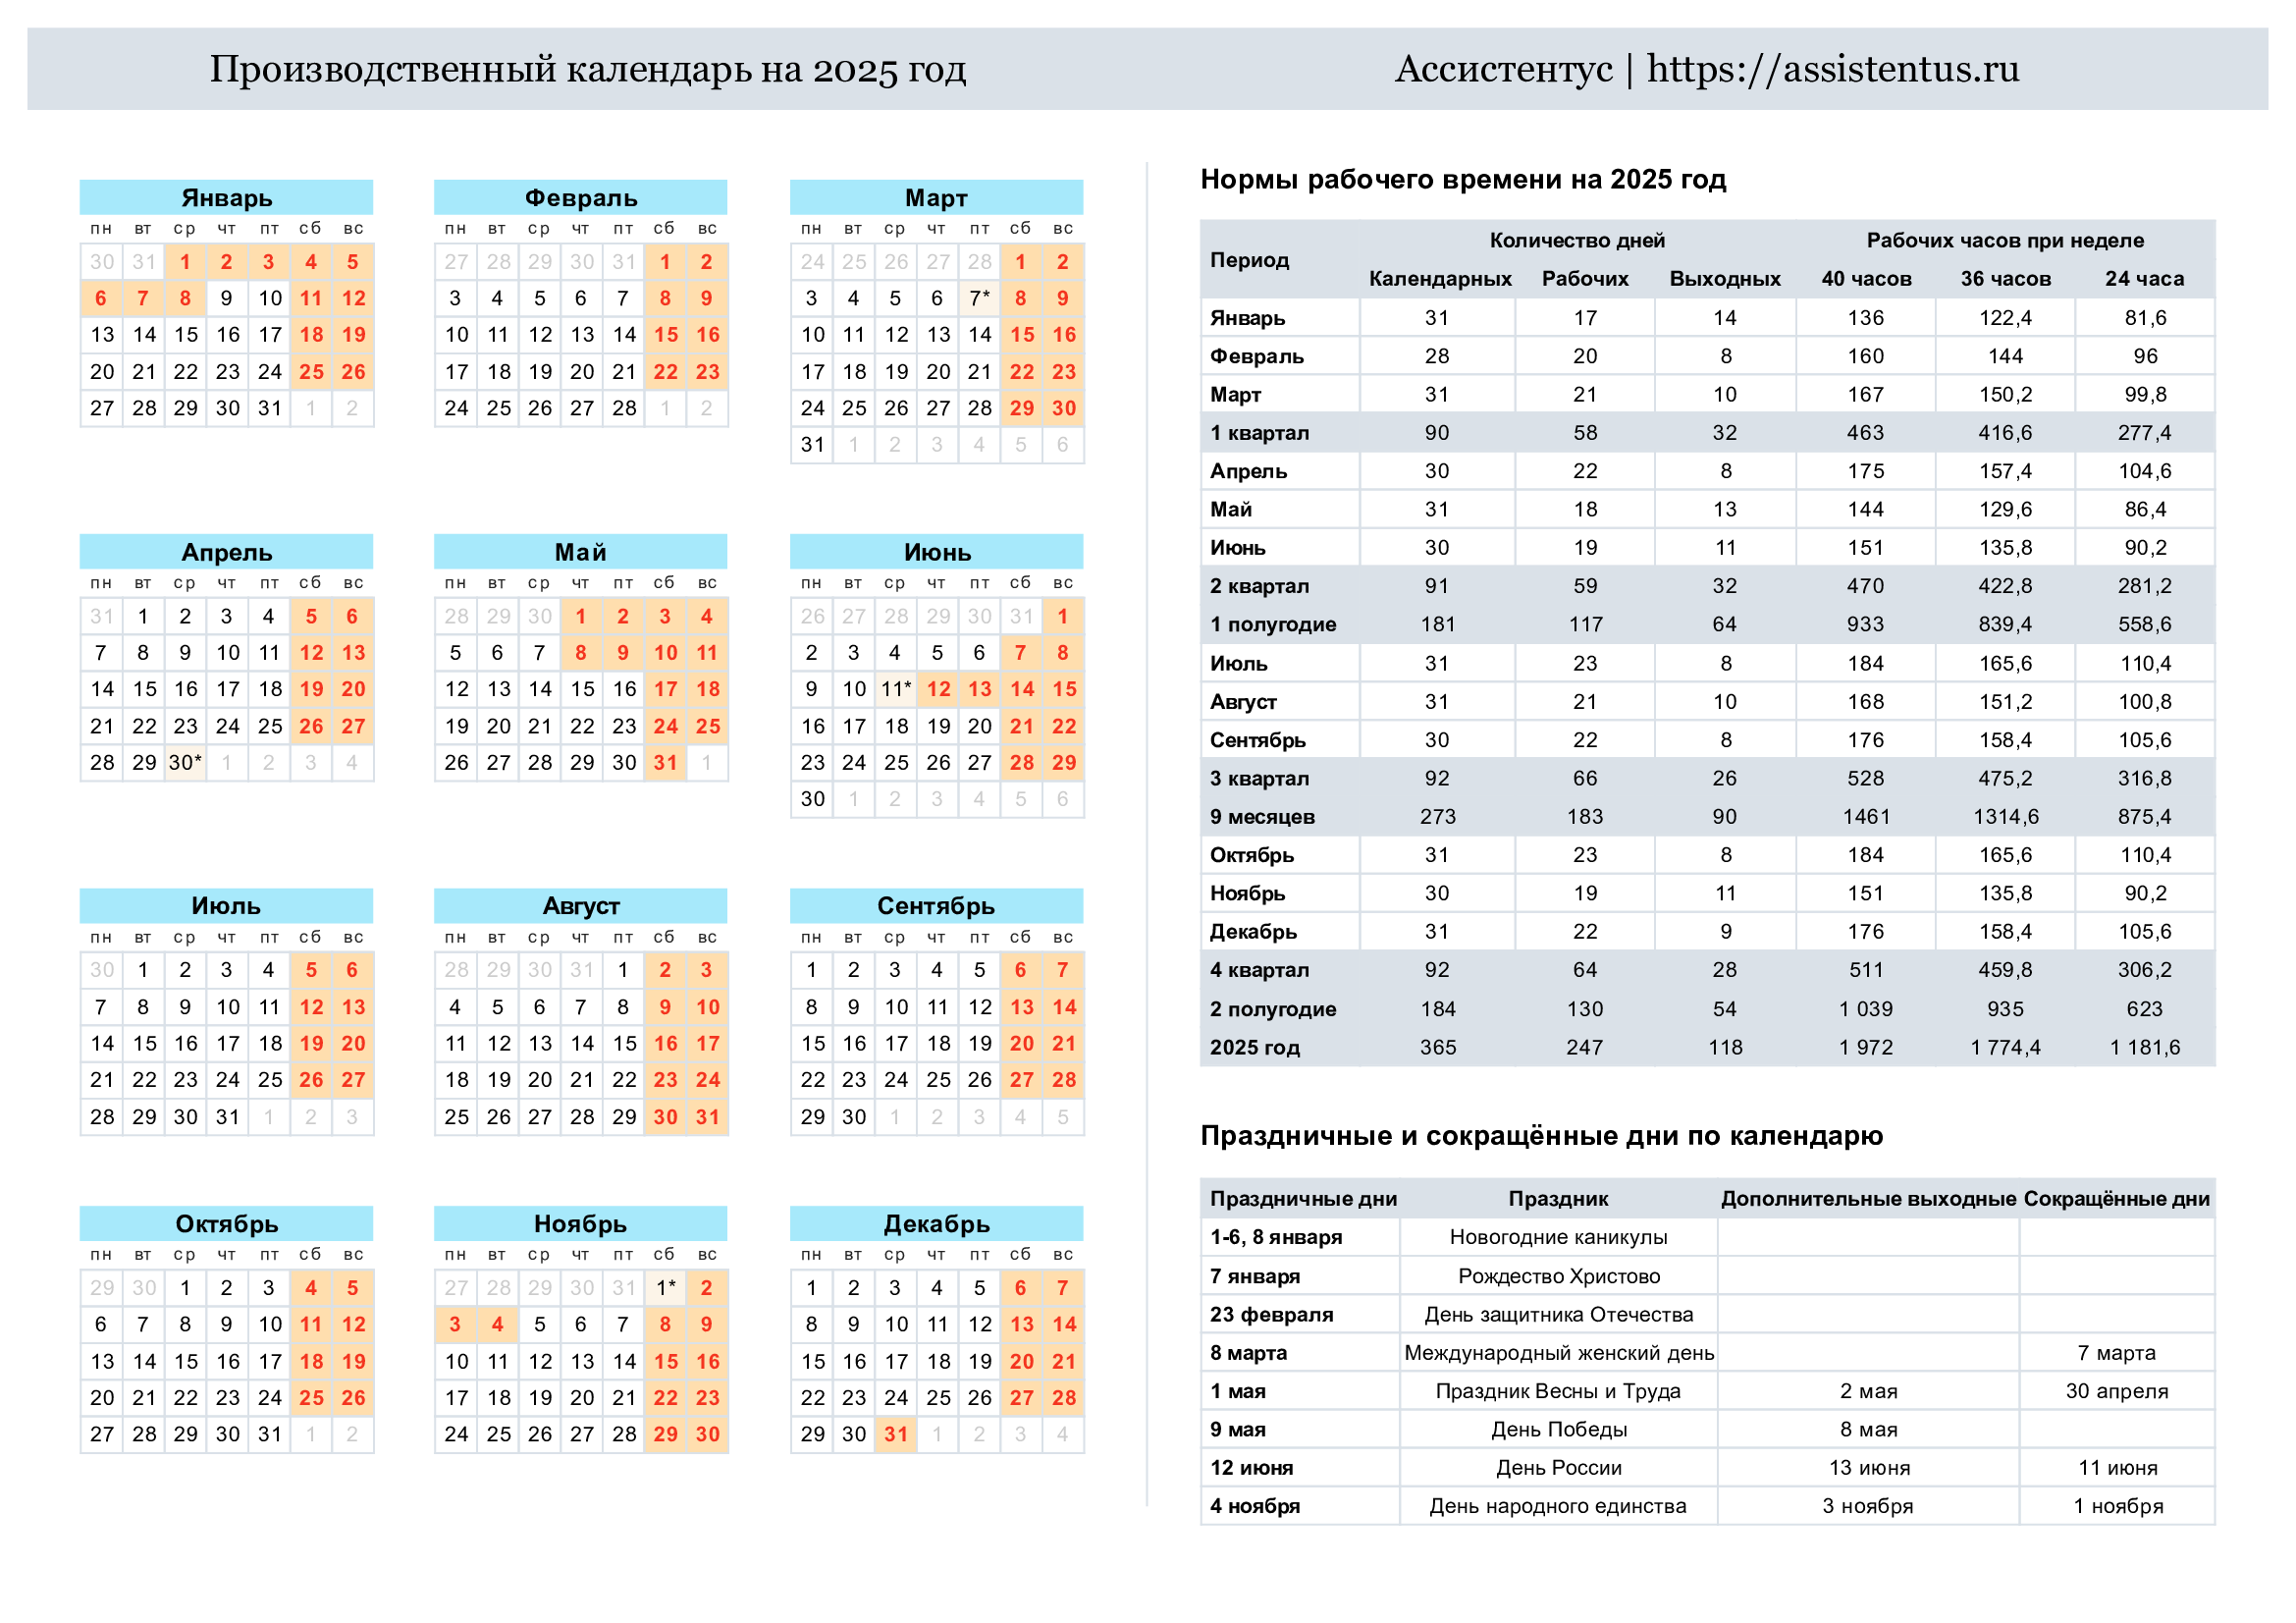Click the '40 часов' column header
2296x1623 pixels.
pyautogui.click(x=1866, y=279)
